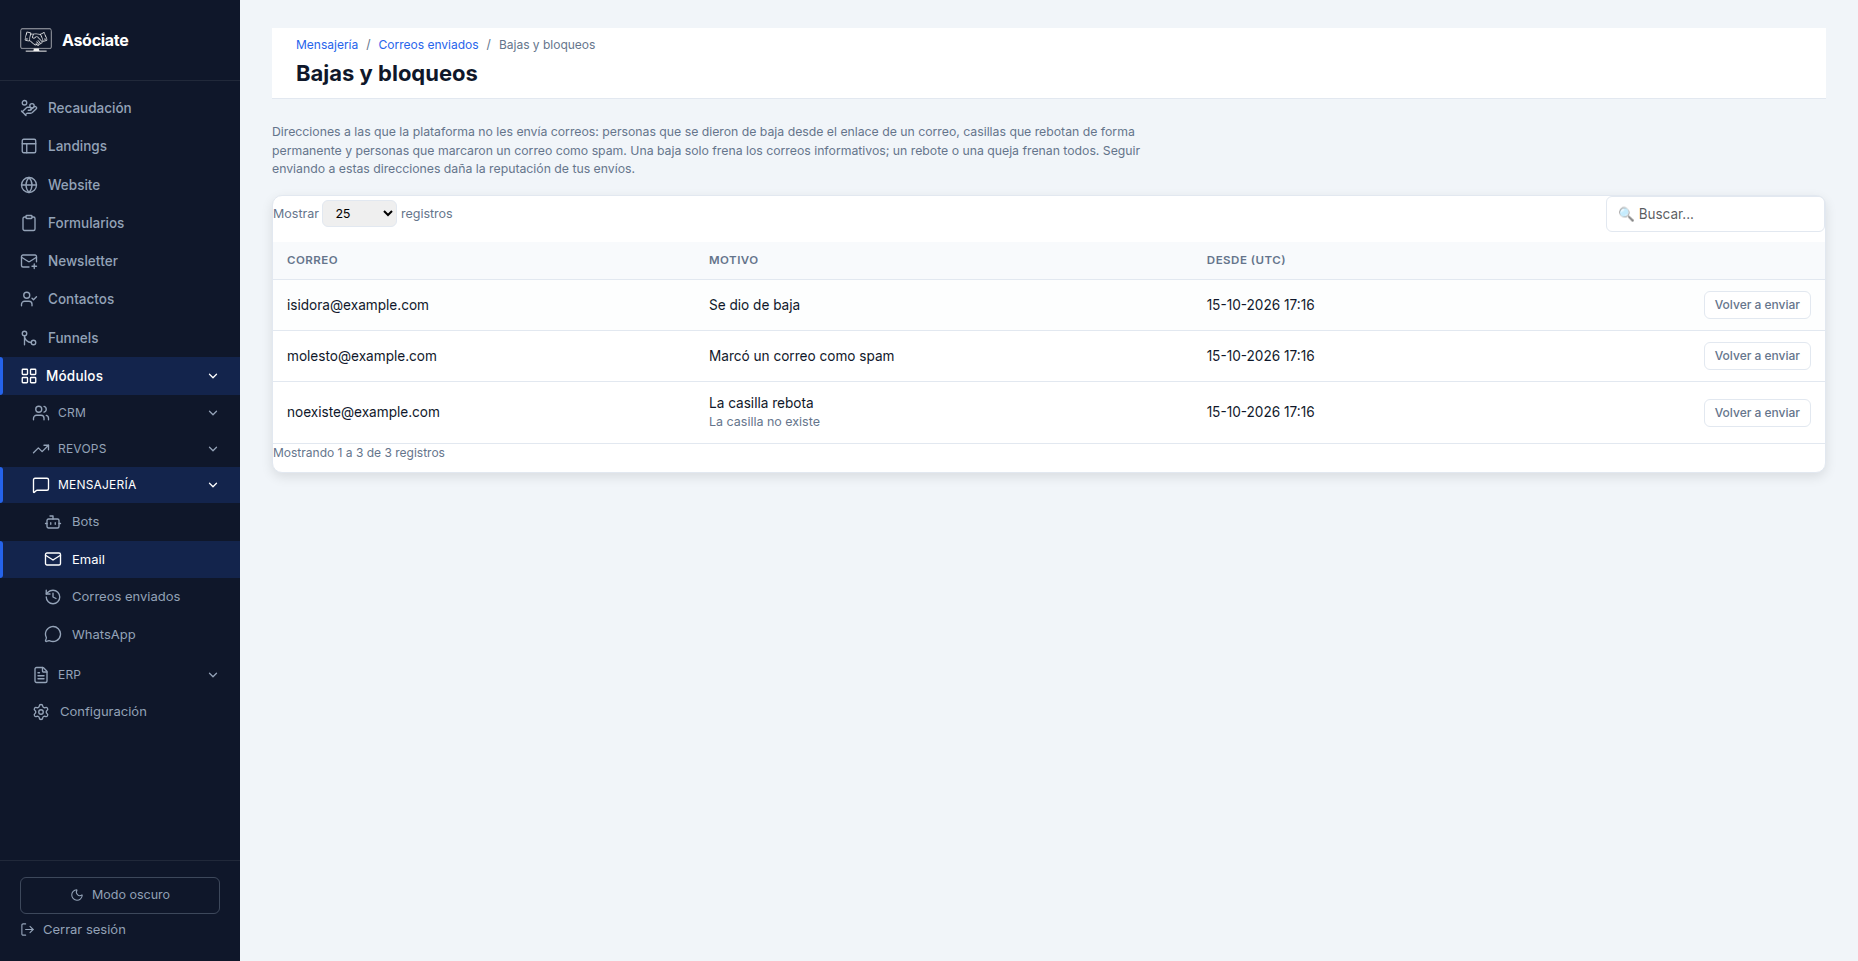Toggle Modo oscuro dark mode
The image size is (1858, 961).
click(x=120, y=895)
